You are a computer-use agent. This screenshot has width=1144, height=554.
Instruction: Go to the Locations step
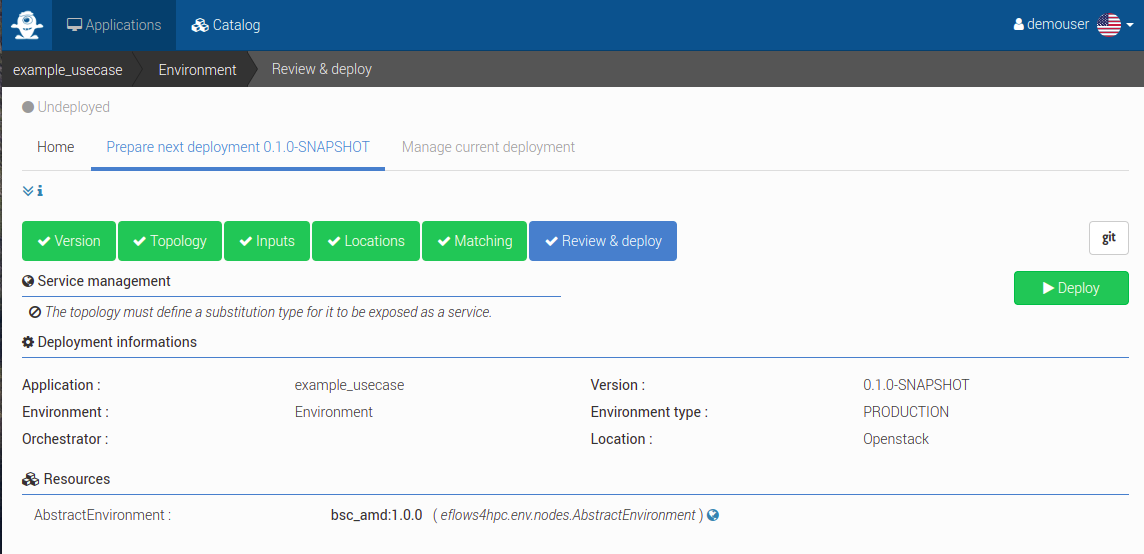coord(366,241)
